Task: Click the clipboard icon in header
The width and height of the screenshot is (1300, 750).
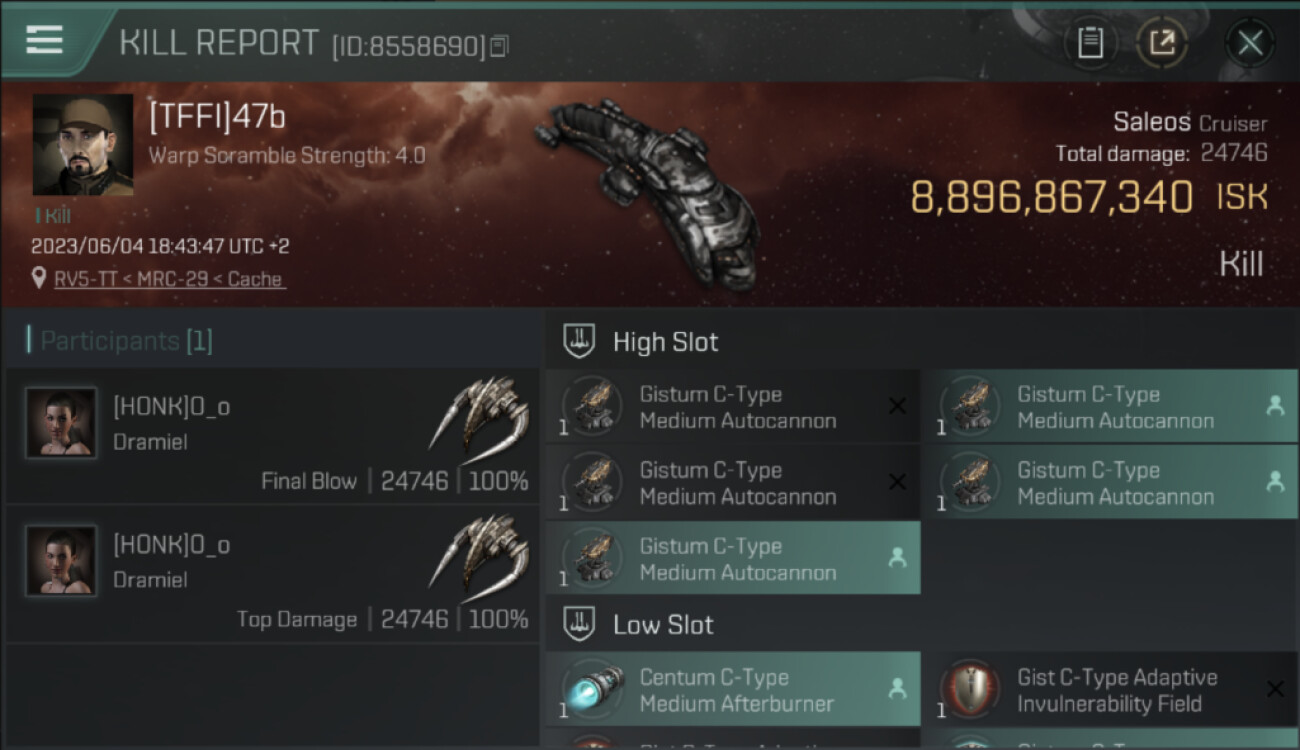Action: coord(1090,43)
